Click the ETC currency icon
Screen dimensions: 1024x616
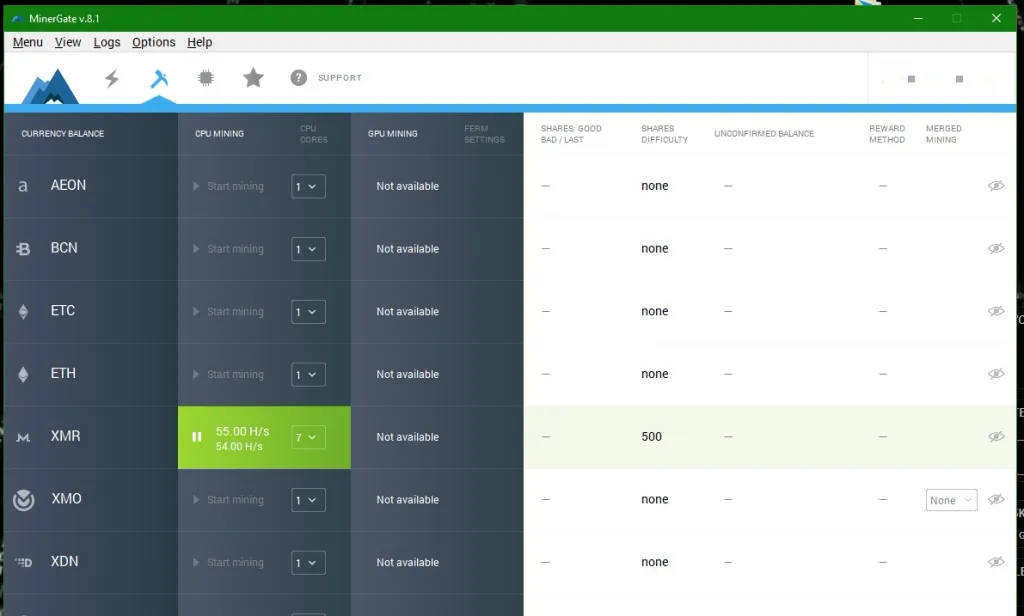point(23,312)
